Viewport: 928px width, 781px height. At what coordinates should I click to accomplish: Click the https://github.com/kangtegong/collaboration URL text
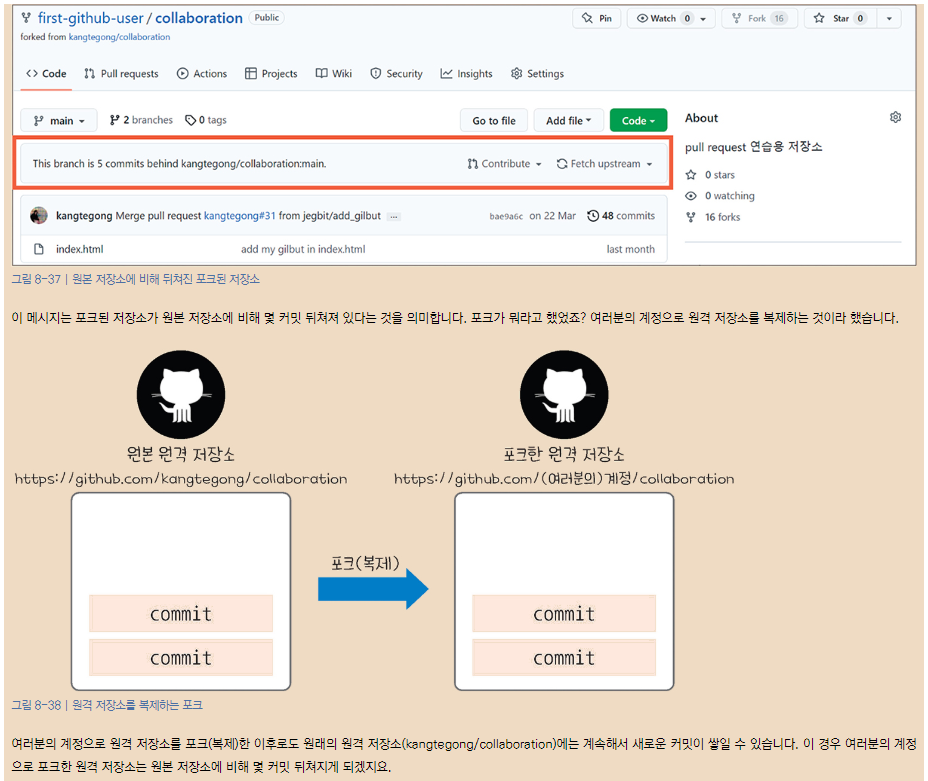click(181, 479)
